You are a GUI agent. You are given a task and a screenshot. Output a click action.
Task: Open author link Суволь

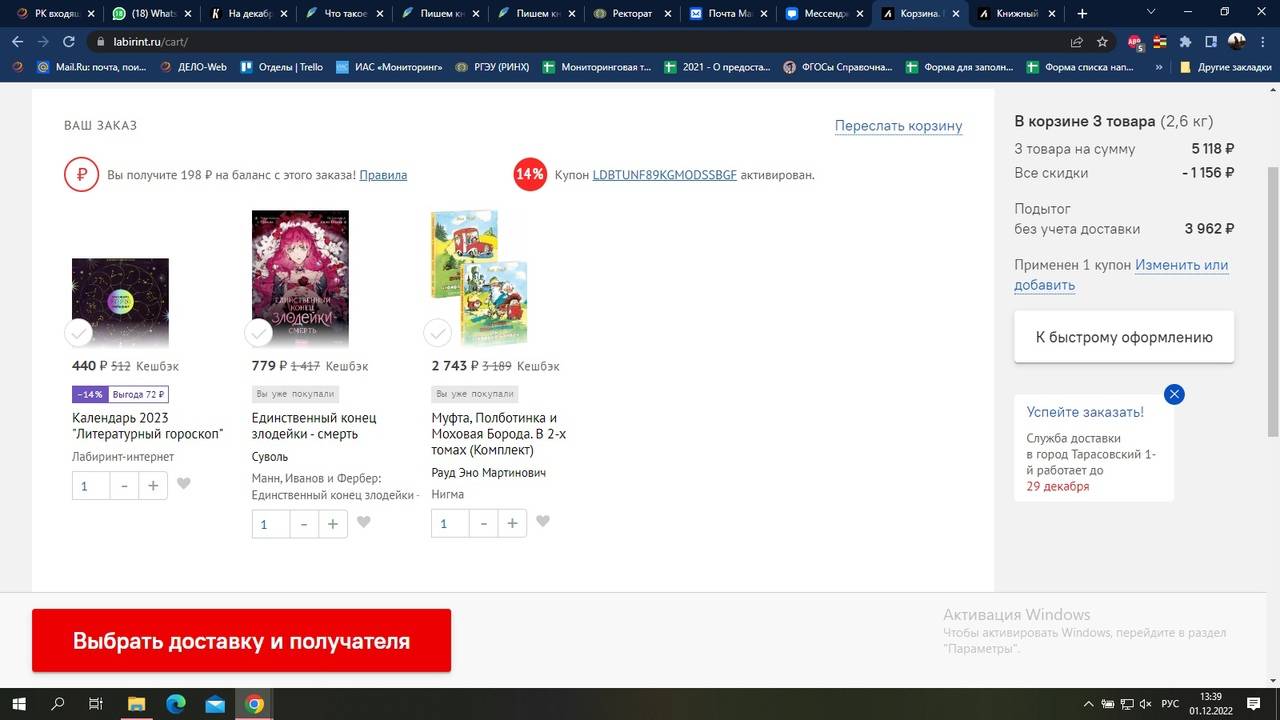tap(270, 457)
